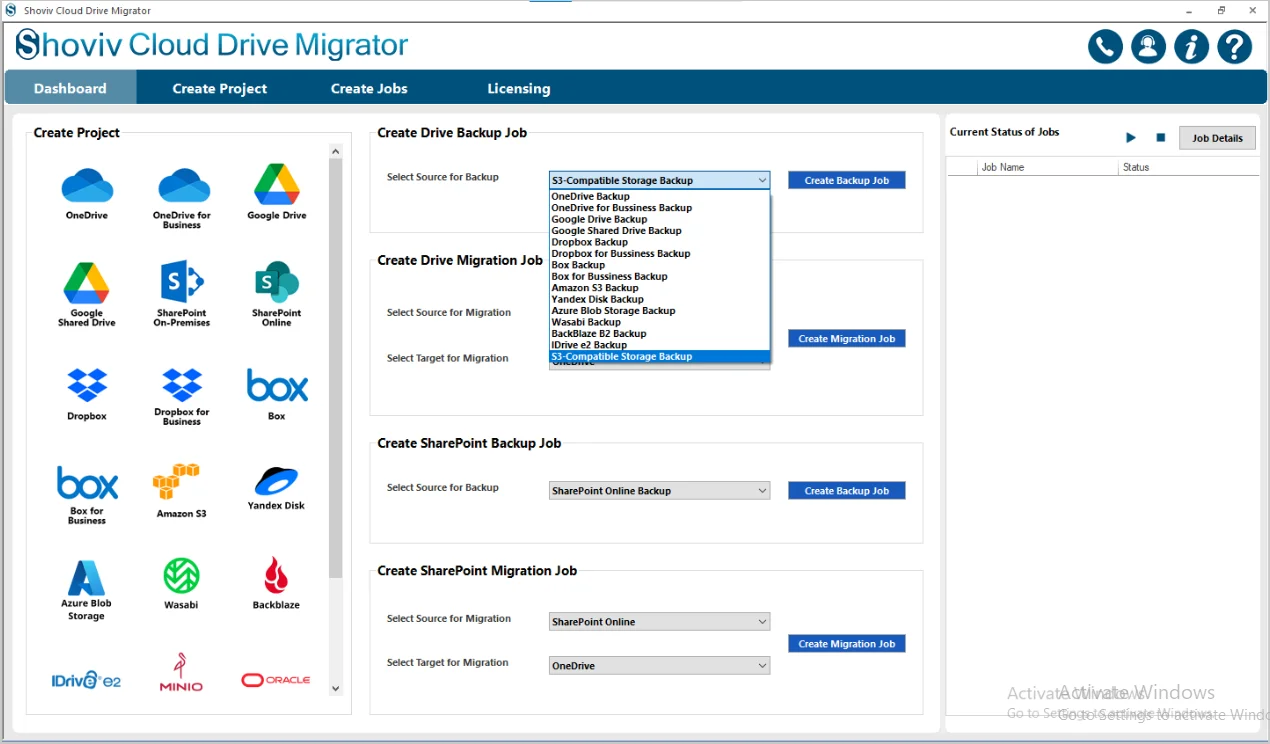
Task: Click the Job Name column header
Action: pyautogui.click(x=1047, y=168)
